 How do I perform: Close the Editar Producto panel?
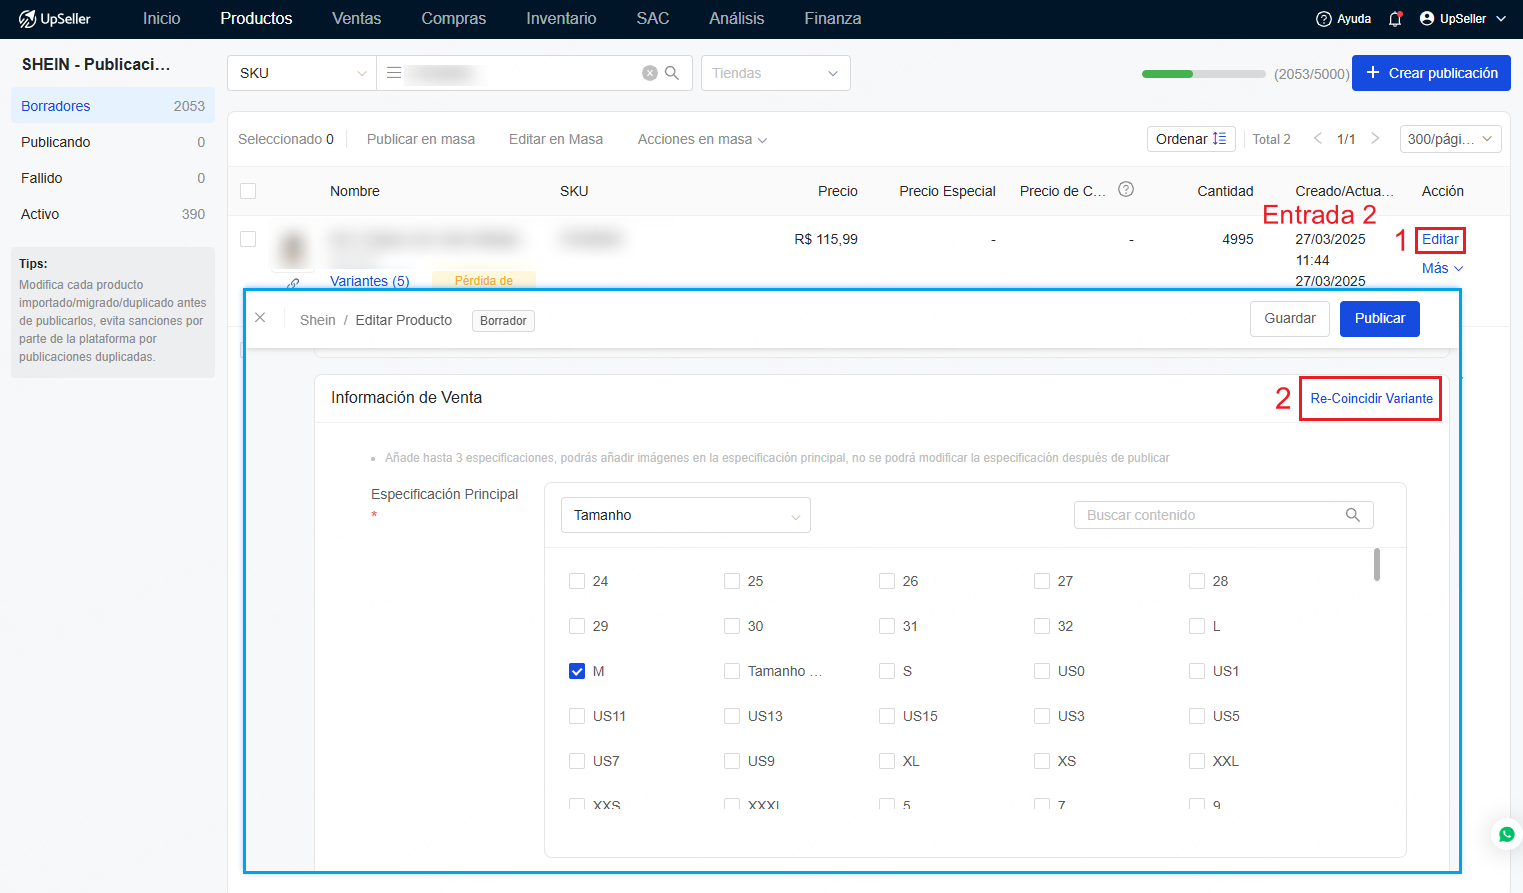(x=260, y=318)
